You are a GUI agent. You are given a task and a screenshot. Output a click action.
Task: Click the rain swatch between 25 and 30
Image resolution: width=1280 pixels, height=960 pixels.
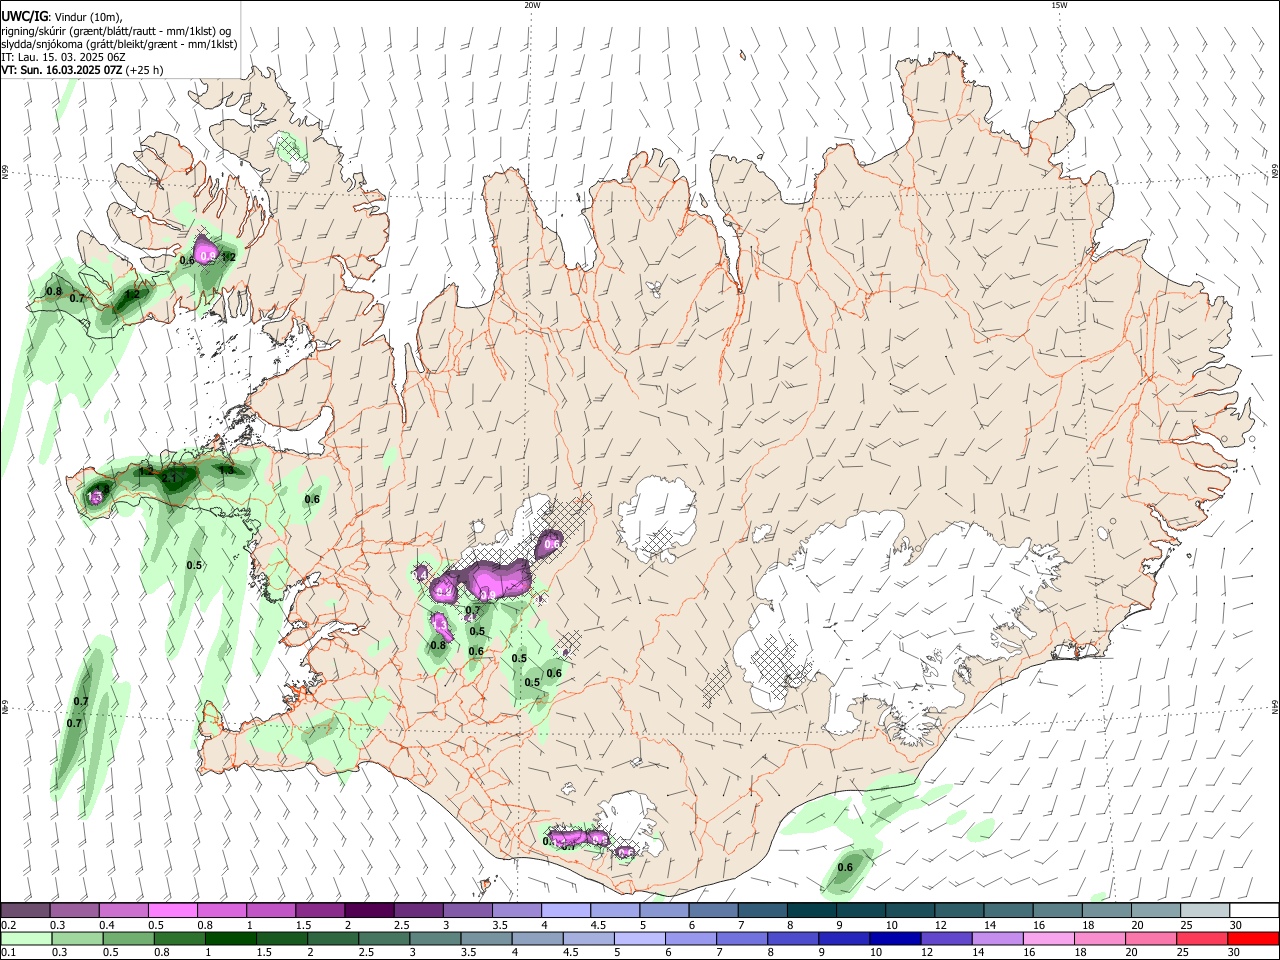click(1203, 938)
